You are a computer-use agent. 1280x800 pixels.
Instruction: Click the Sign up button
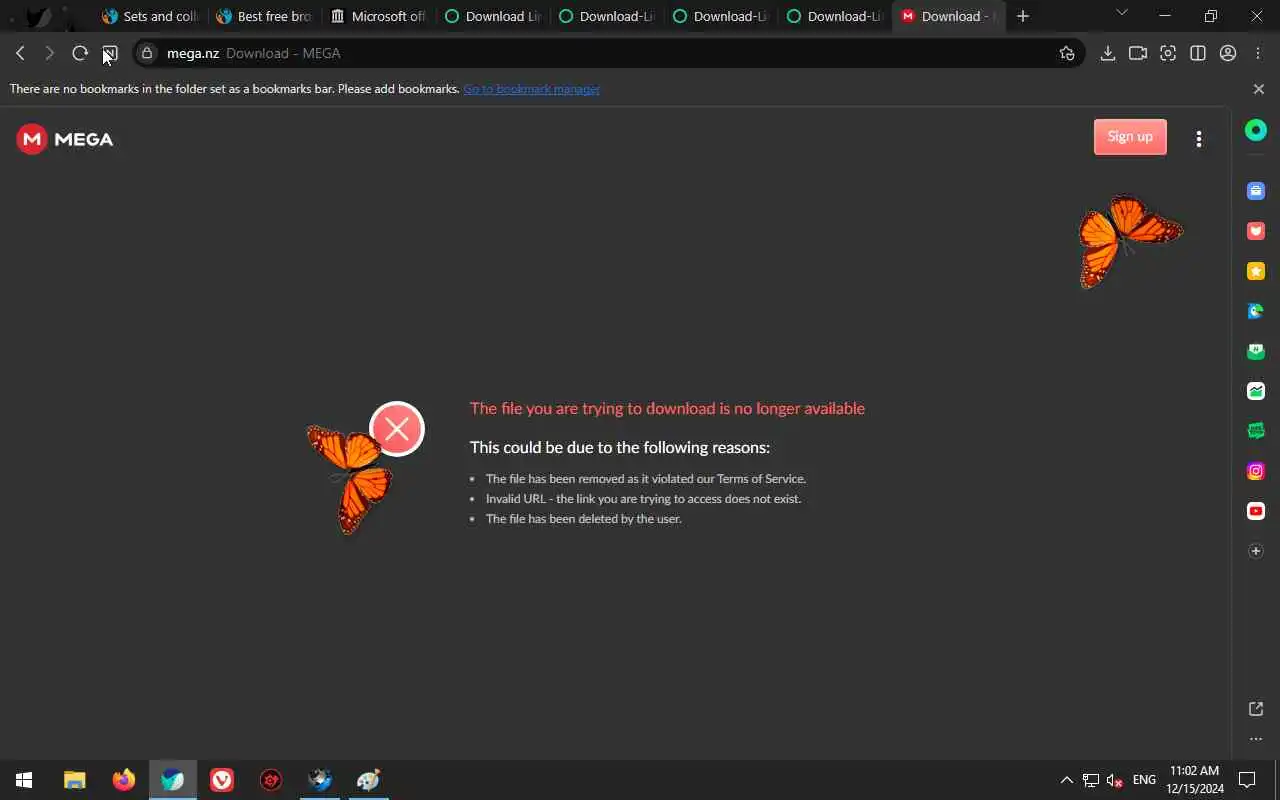[x=1130, y=137]
